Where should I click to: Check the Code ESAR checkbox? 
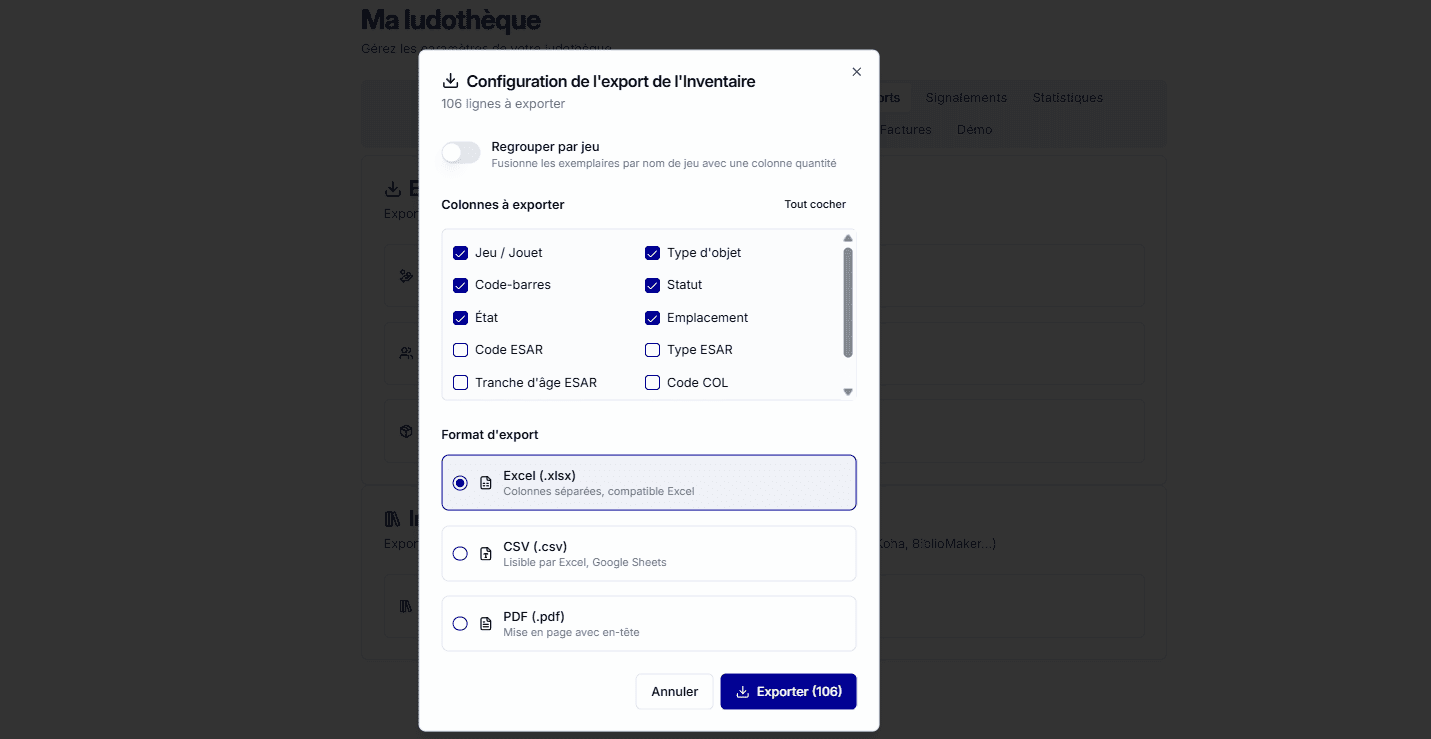tap(460, 350)
